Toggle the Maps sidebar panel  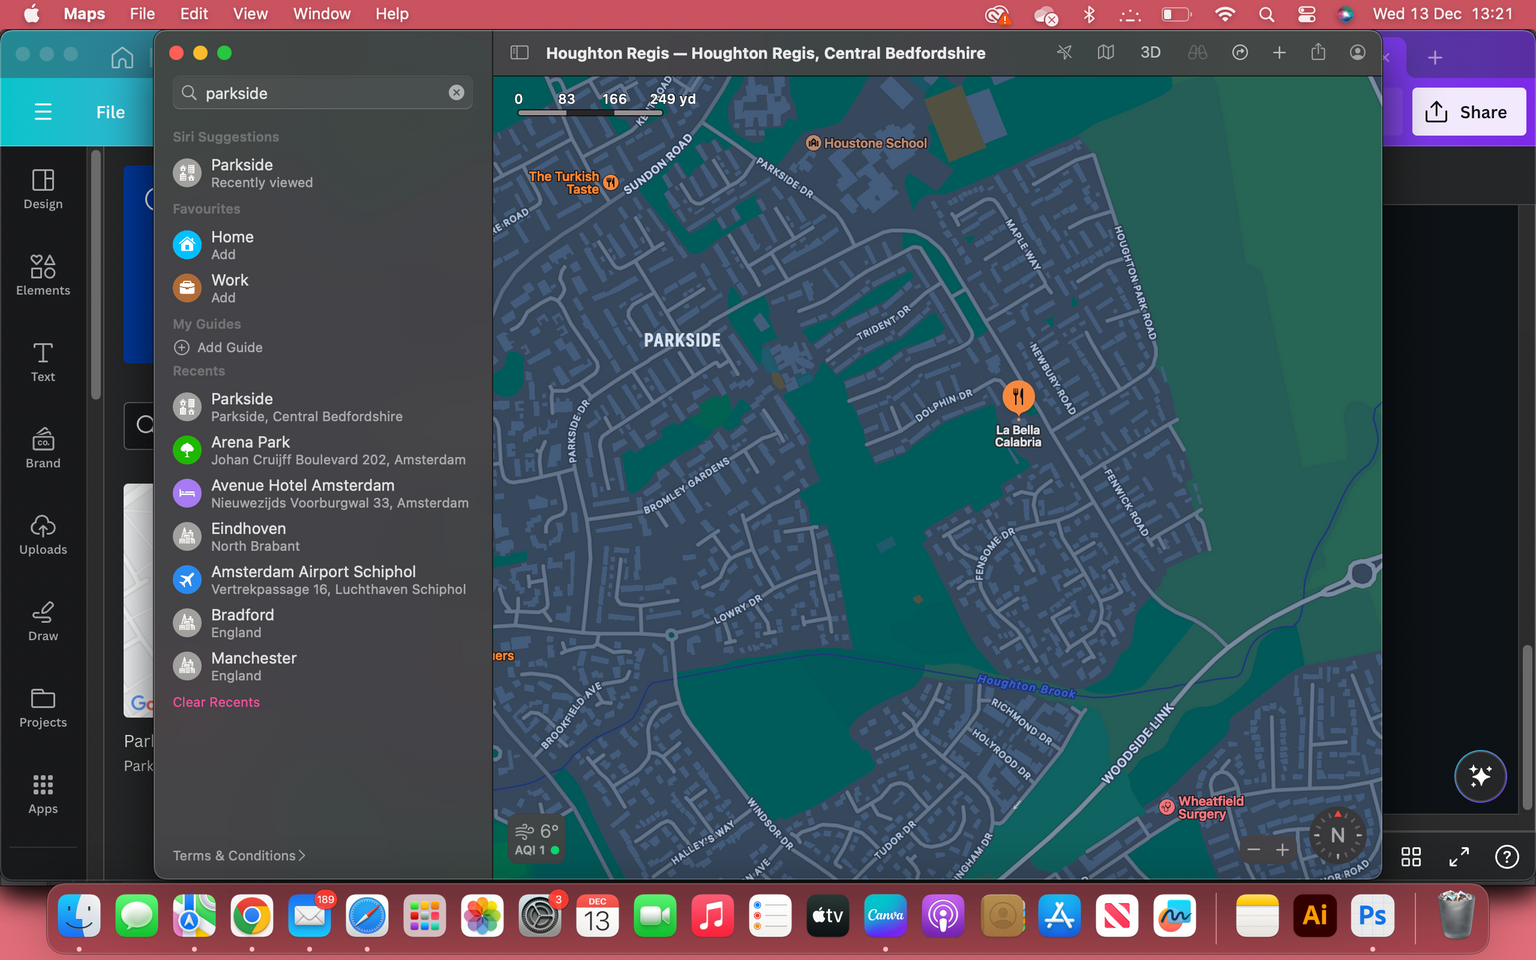519,53
